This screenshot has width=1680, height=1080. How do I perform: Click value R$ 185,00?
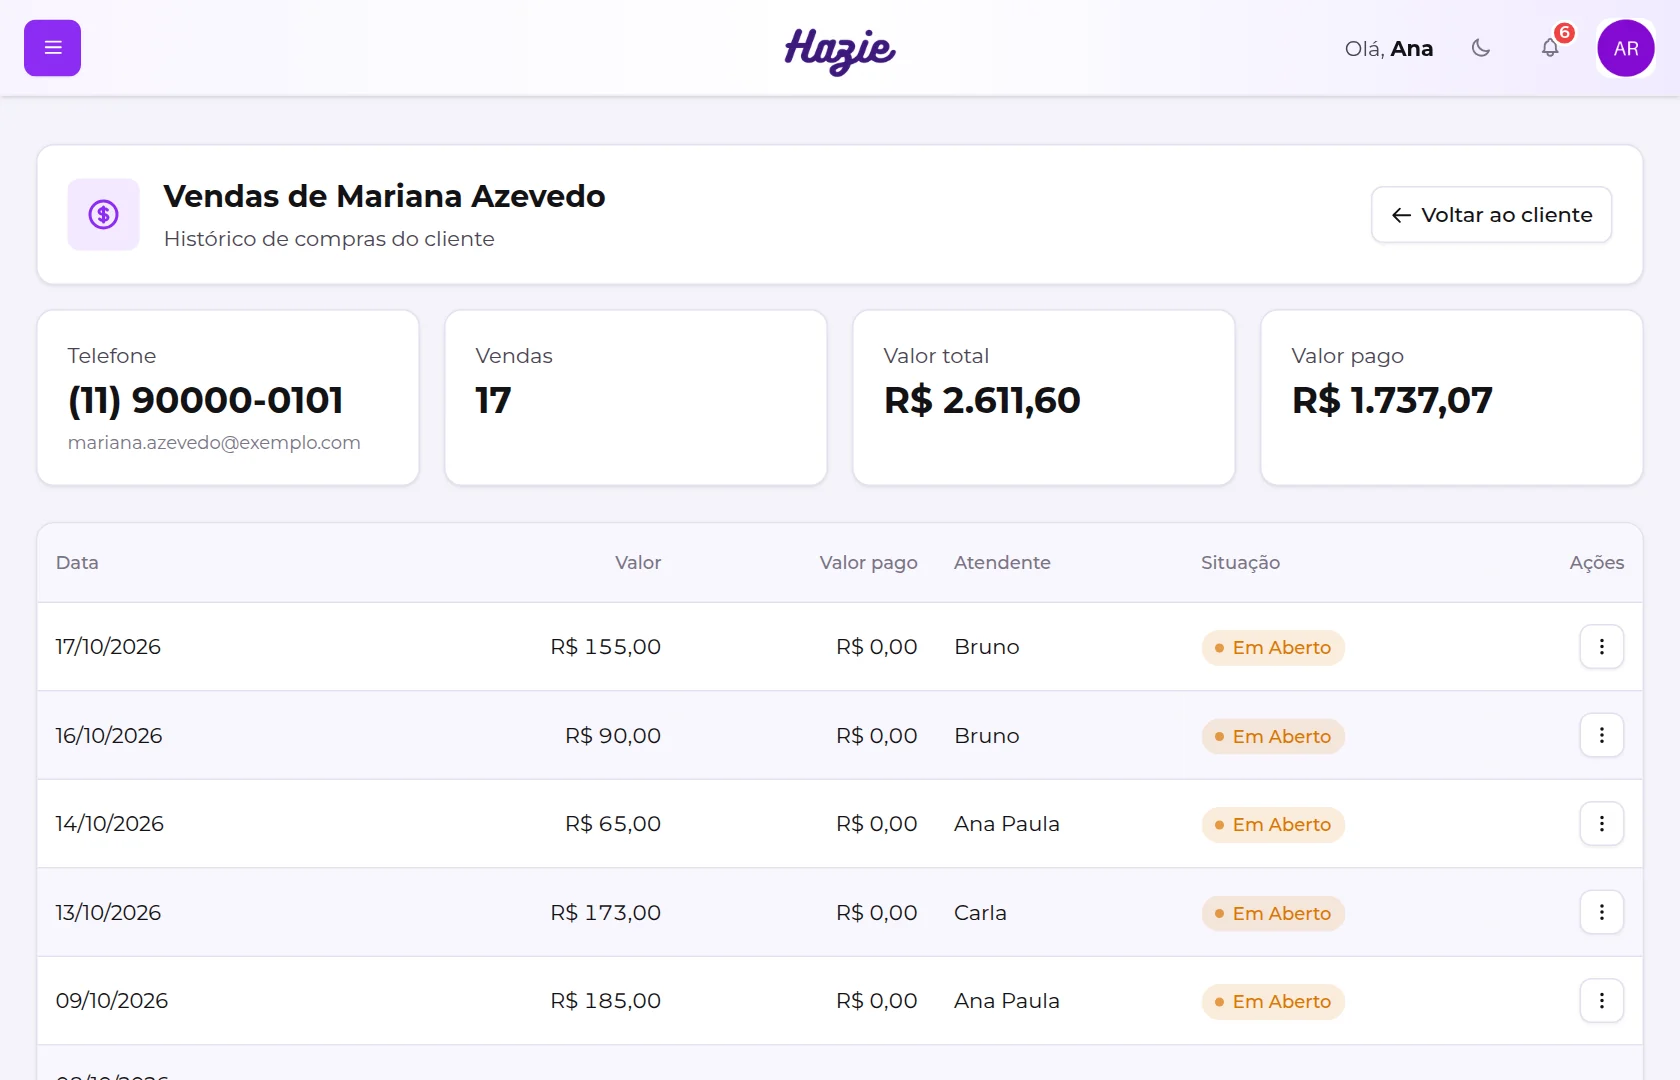(606, 1001)
